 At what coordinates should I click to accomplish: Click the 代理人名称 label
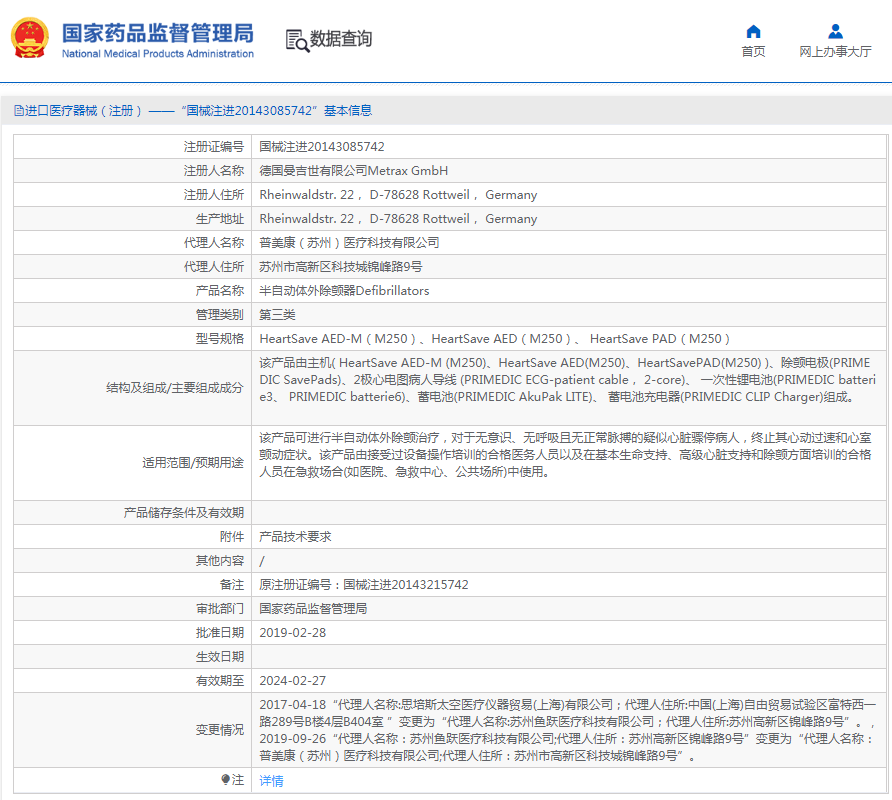pos(214,242)
